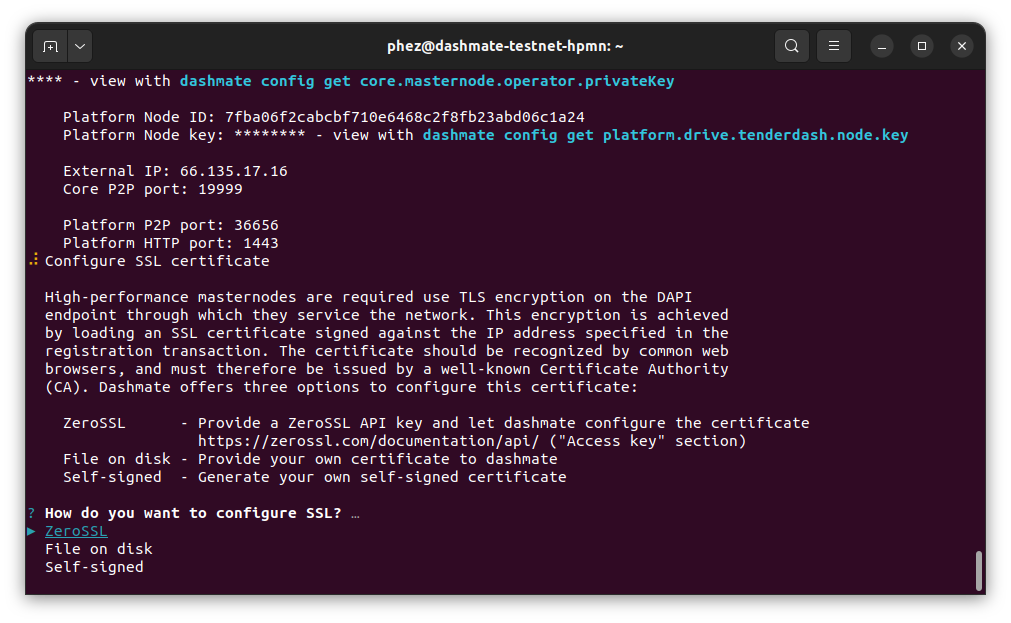
Task: Click the External IP address 66.135.17.16
Action: [233, 171]
